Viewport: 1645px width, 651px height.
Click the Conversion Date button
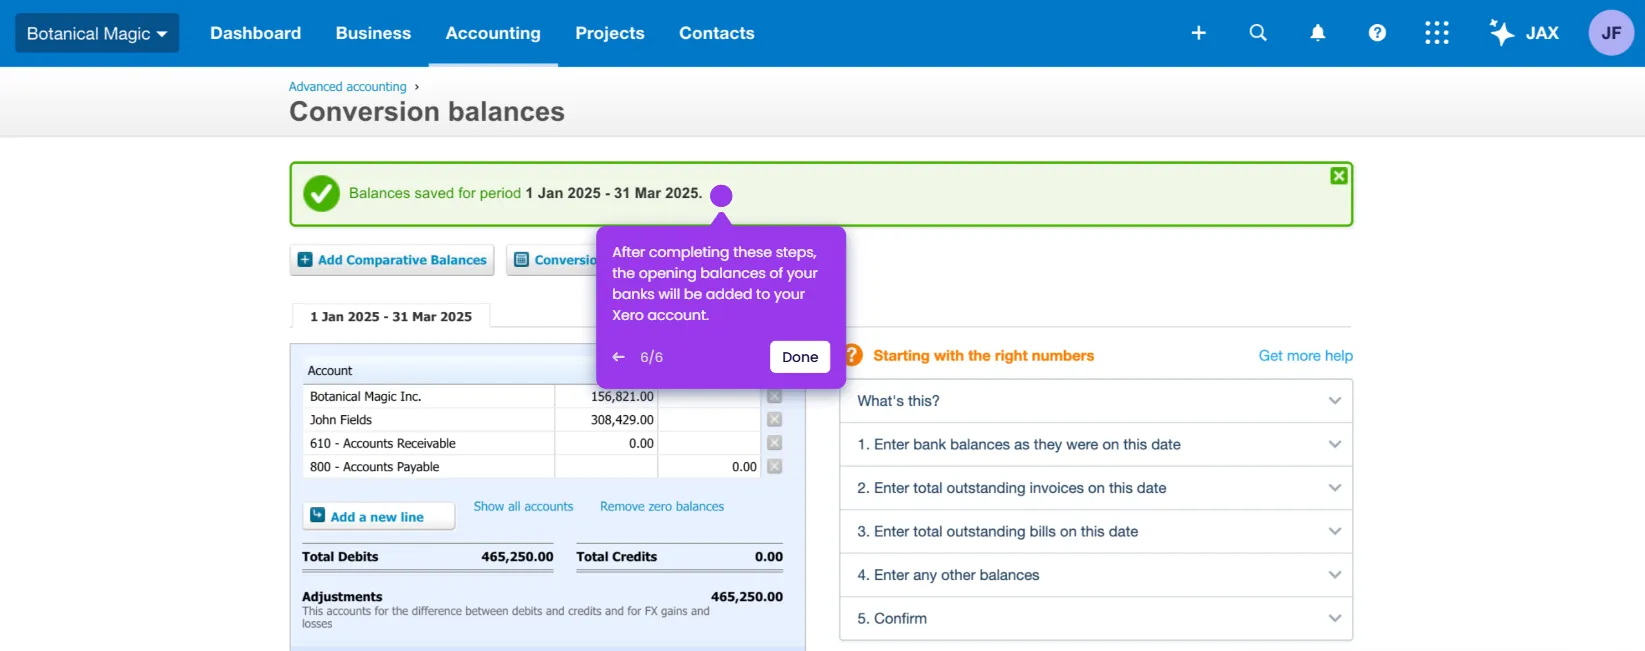click(x=552, y=260)
